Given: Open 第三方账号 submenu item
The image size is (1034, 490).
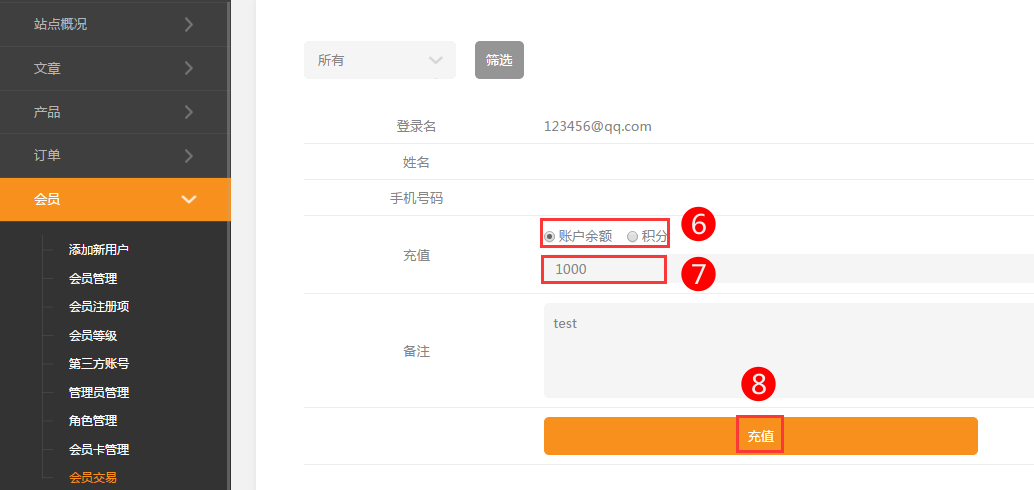Looking at the screenshot, I should click(x=98, y=364).
